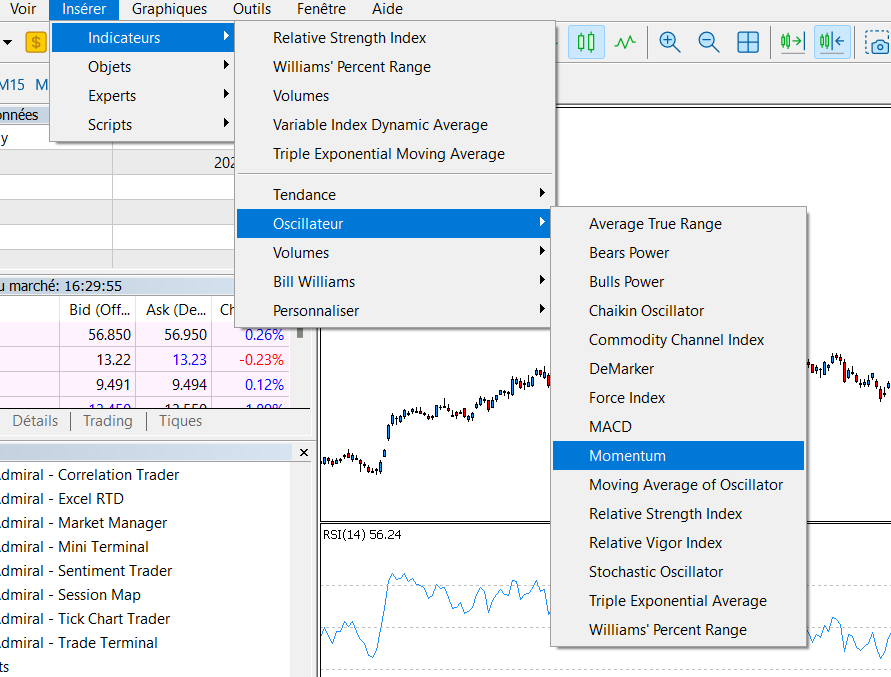Choose Stochastic Oscillator

pos(678,571)
